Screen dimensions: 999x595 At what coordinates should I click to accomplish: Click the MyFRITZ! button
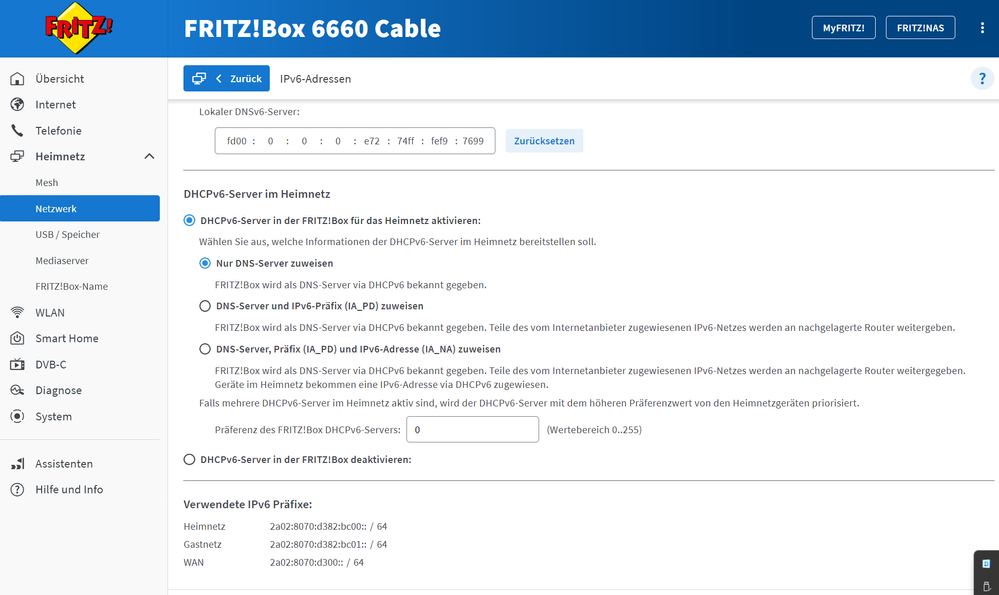(844, 27)
